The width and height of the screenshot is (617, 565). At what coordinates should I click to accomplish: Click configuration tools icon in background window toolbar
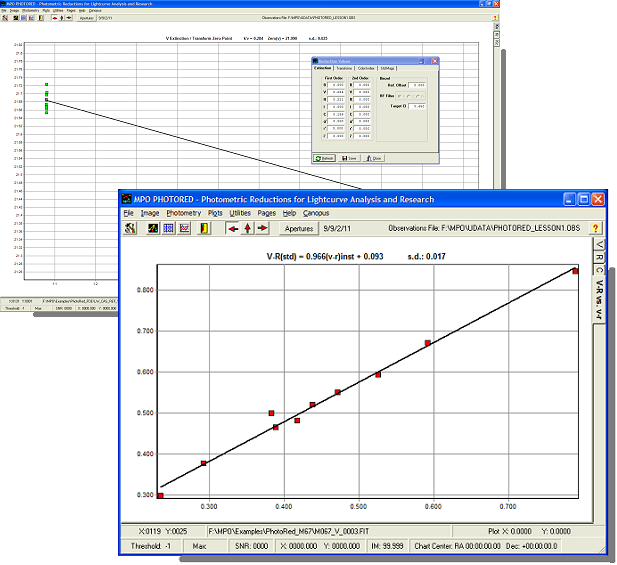5,18
